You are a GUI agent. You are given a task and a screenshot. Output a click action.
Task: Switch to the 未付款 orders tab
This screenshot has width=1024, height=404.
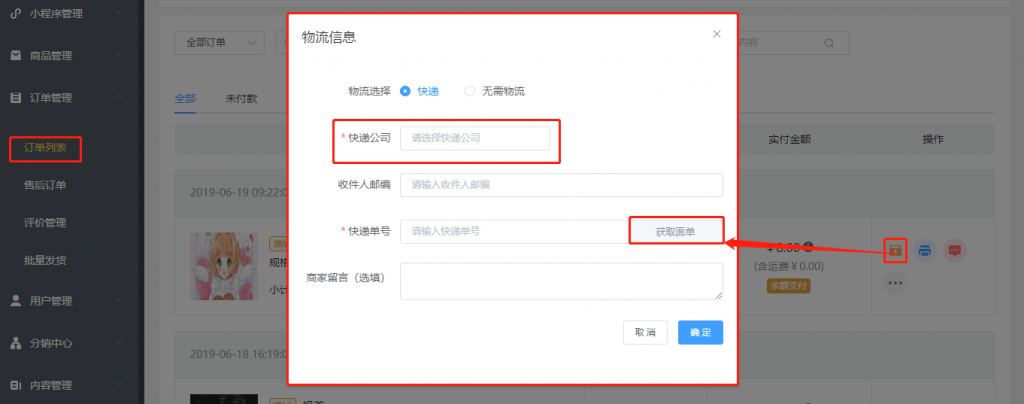242,99
